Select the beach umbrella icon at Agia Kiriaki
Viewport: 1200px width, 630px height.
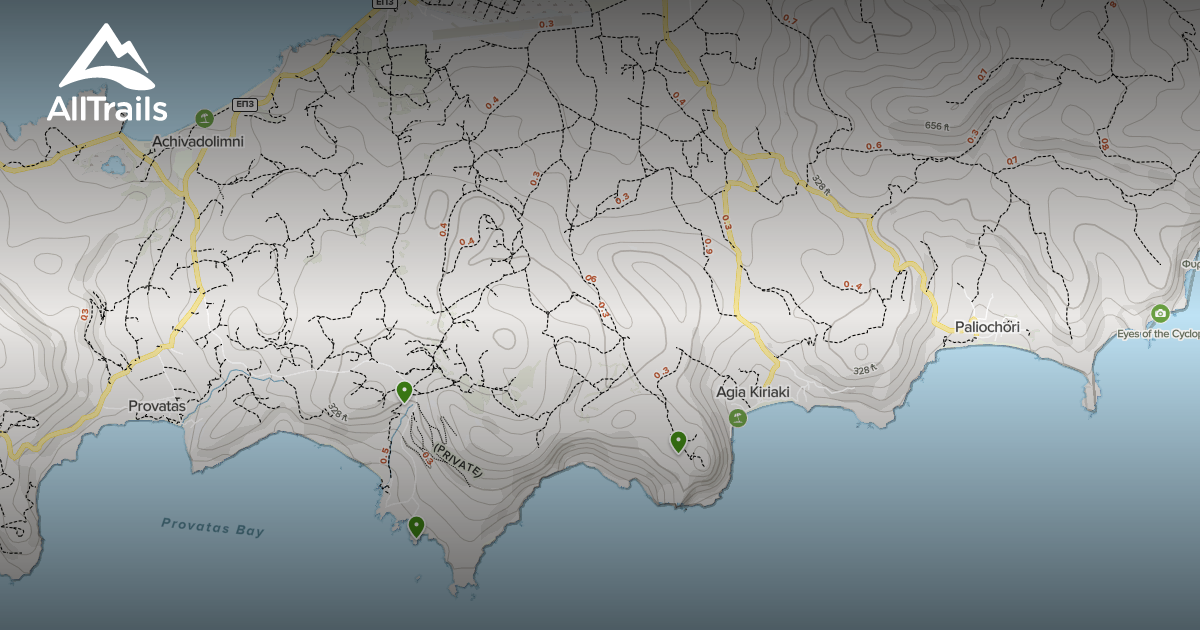coord(738,418)
